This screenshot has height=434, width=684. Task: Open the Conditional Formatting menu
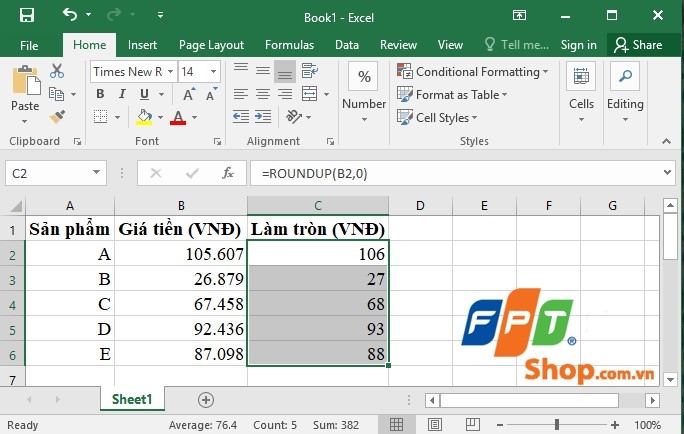(472, 72)
